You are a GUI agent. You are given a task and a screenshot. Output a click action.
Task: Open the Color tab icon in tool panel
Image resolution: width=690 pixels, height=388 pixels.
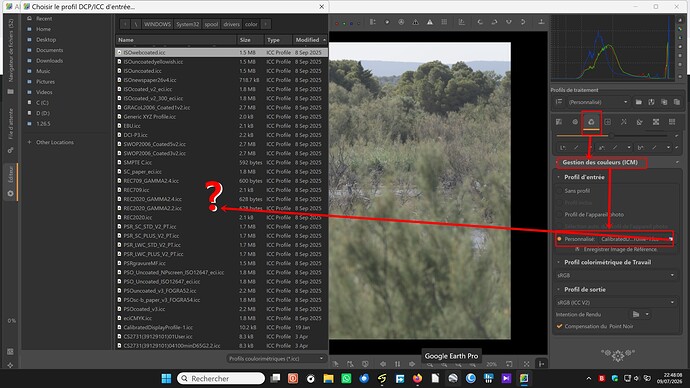point(591,122)
